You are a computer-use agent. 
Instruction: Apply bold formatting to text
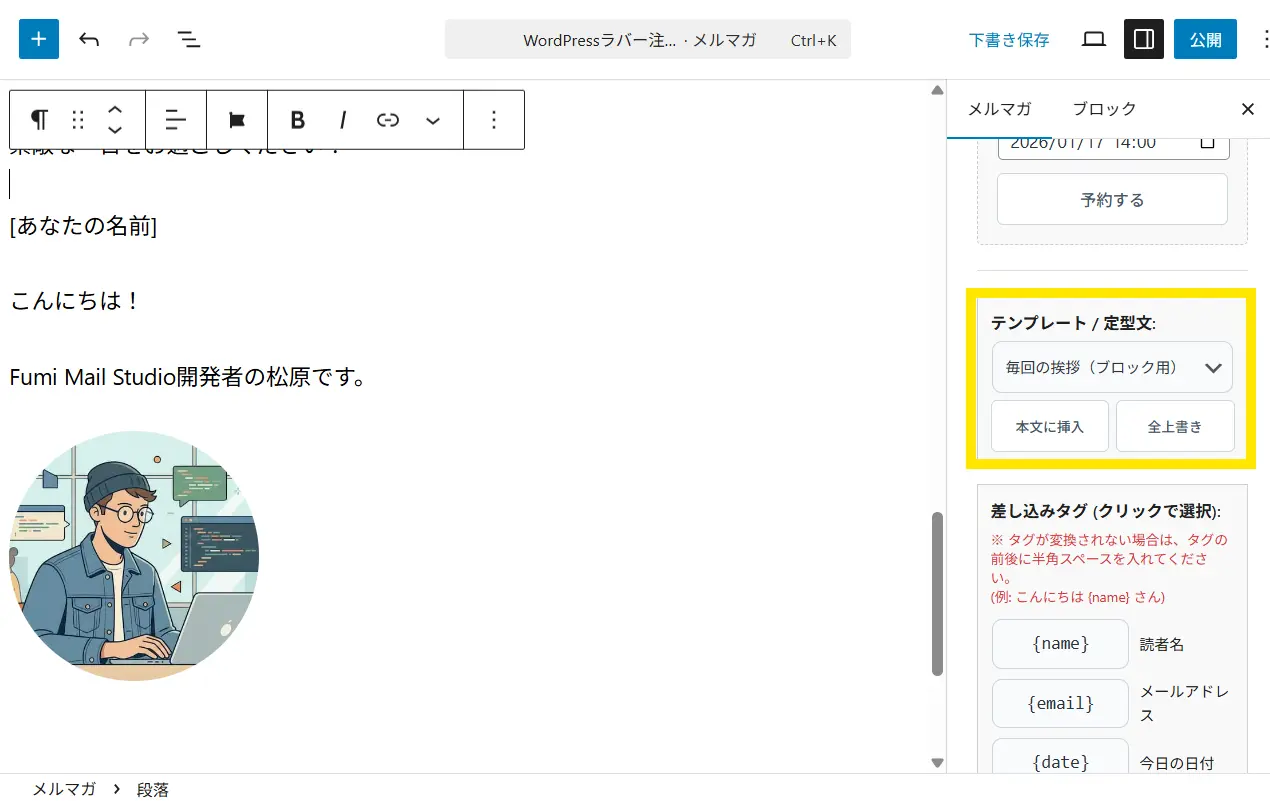[x=297, y=120]
